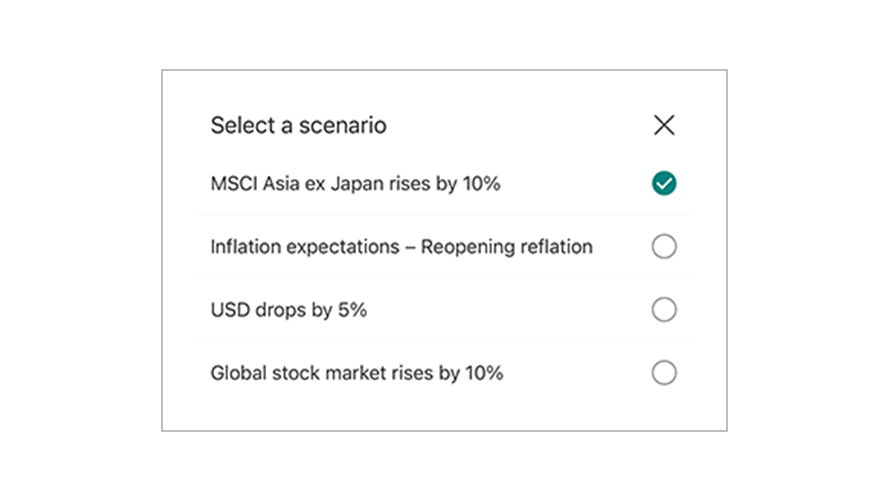
Task: Click the MSCI Asia scenario list entry
Action: [445, 183]
